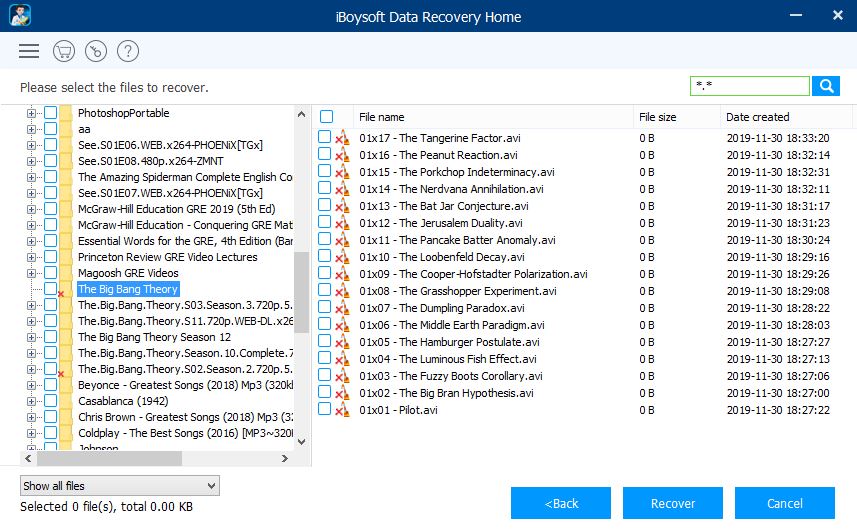
Task: Expand the Magoosh GRE Videos node
Action: [x=31, y=273]
